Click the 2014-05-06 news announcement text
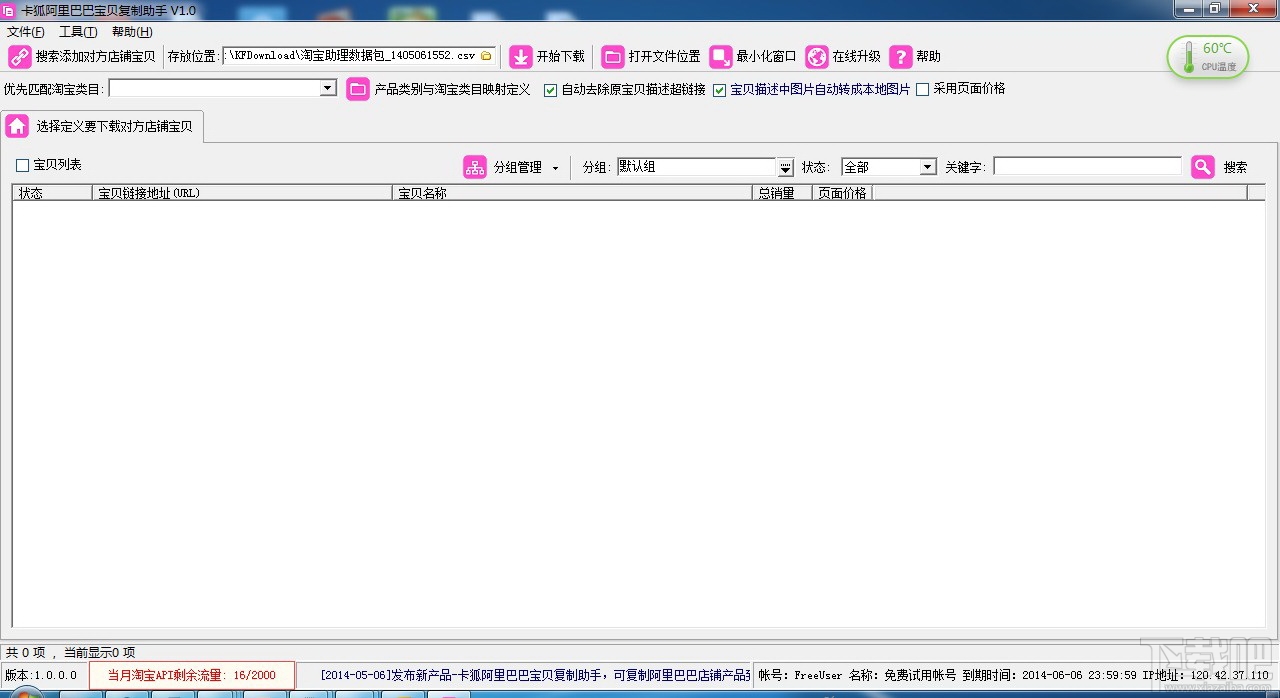Viewport: 1280px width, 698px height. pos(534,675)
